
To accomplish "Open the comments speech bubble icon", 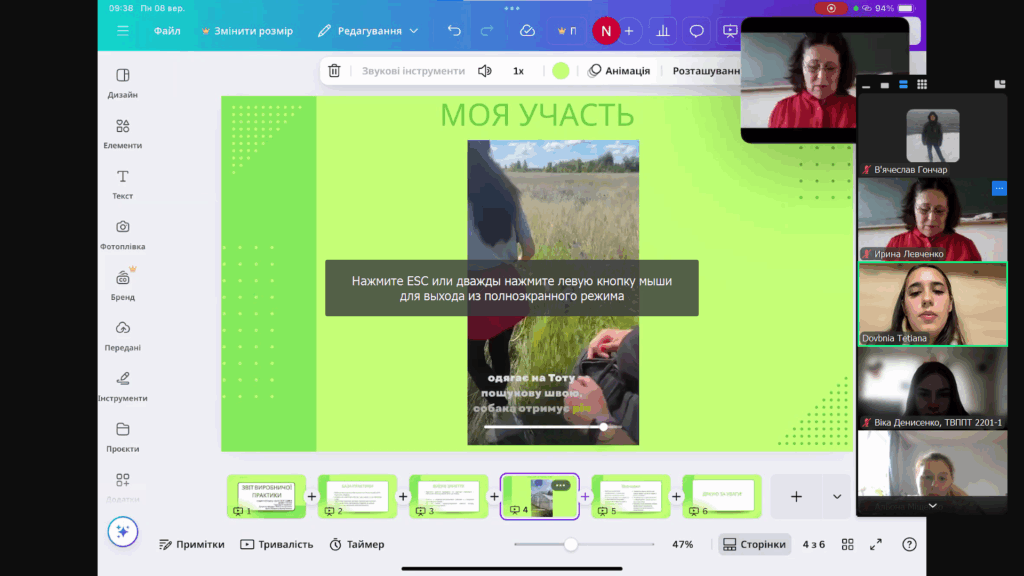I will point(697,31).
